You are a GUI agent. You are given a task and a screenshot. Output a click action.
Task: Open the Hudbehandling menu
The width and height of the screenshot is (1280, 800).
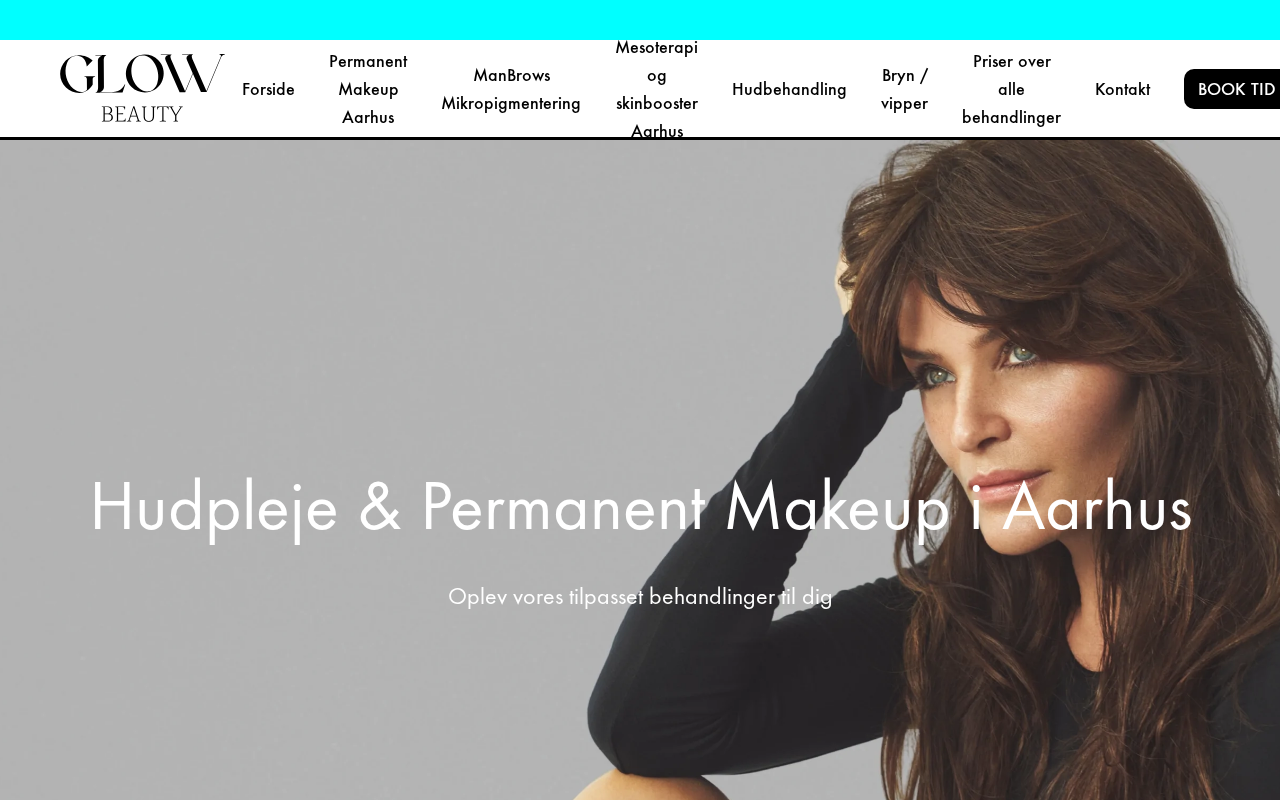click(789, 89)
